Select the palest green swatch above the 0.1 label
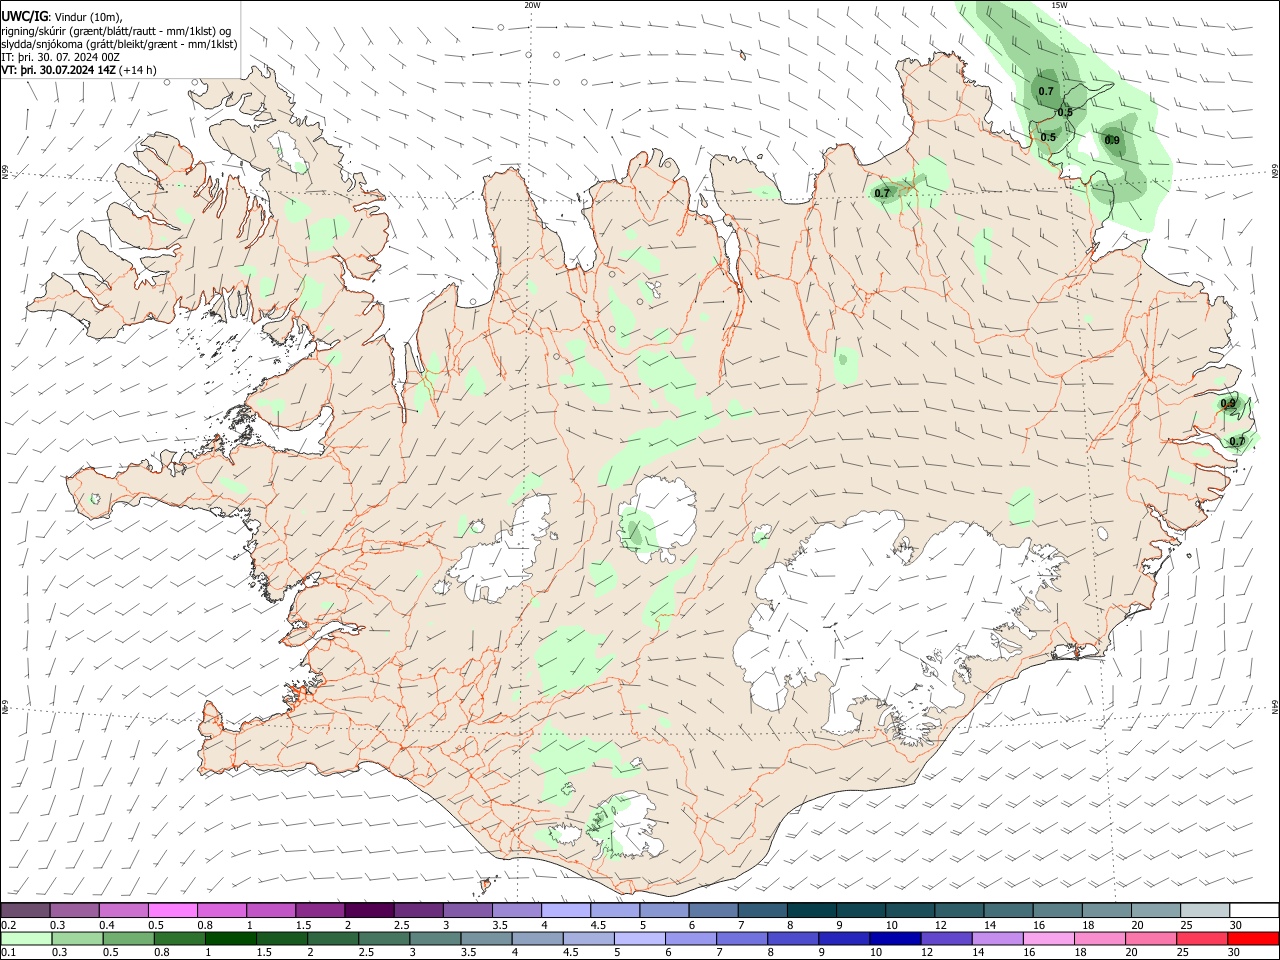 click(26, 939)
